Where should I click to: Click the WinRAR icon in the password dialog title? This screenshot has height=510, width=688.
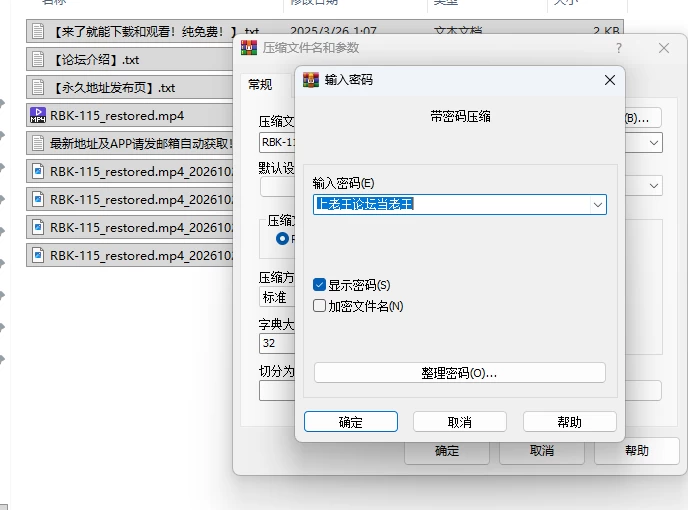(x=311, y=80)
